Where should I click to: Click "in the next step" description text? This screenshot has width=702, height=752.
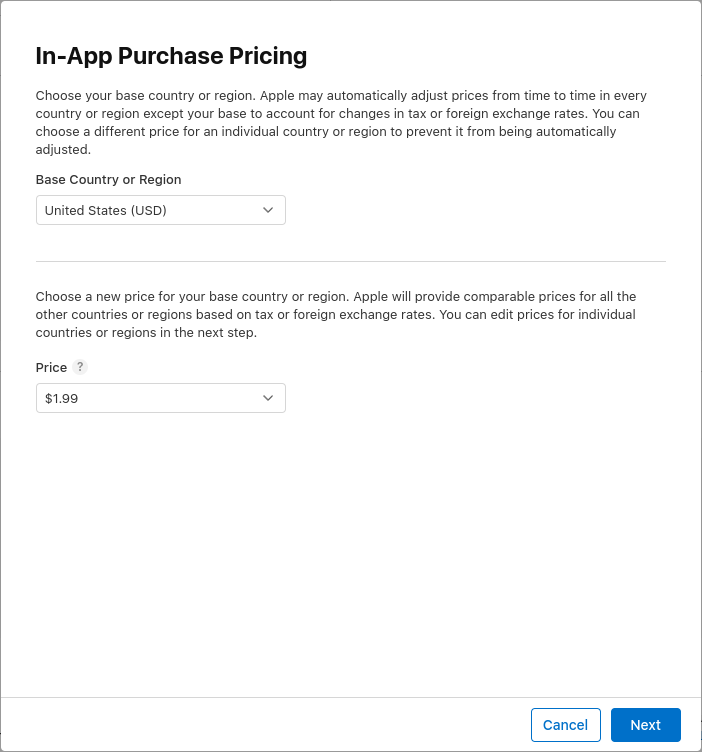(210, 333)
